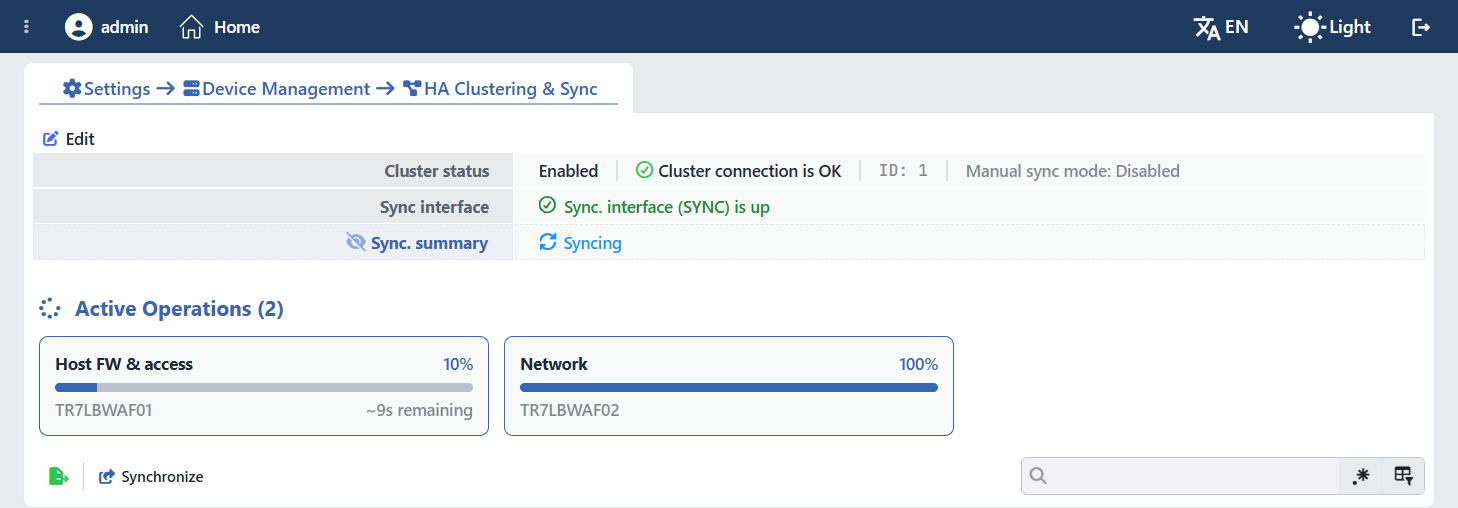Click the Edit pencil icon
The width and height of the screenshot is (1458, 508).
51,139
